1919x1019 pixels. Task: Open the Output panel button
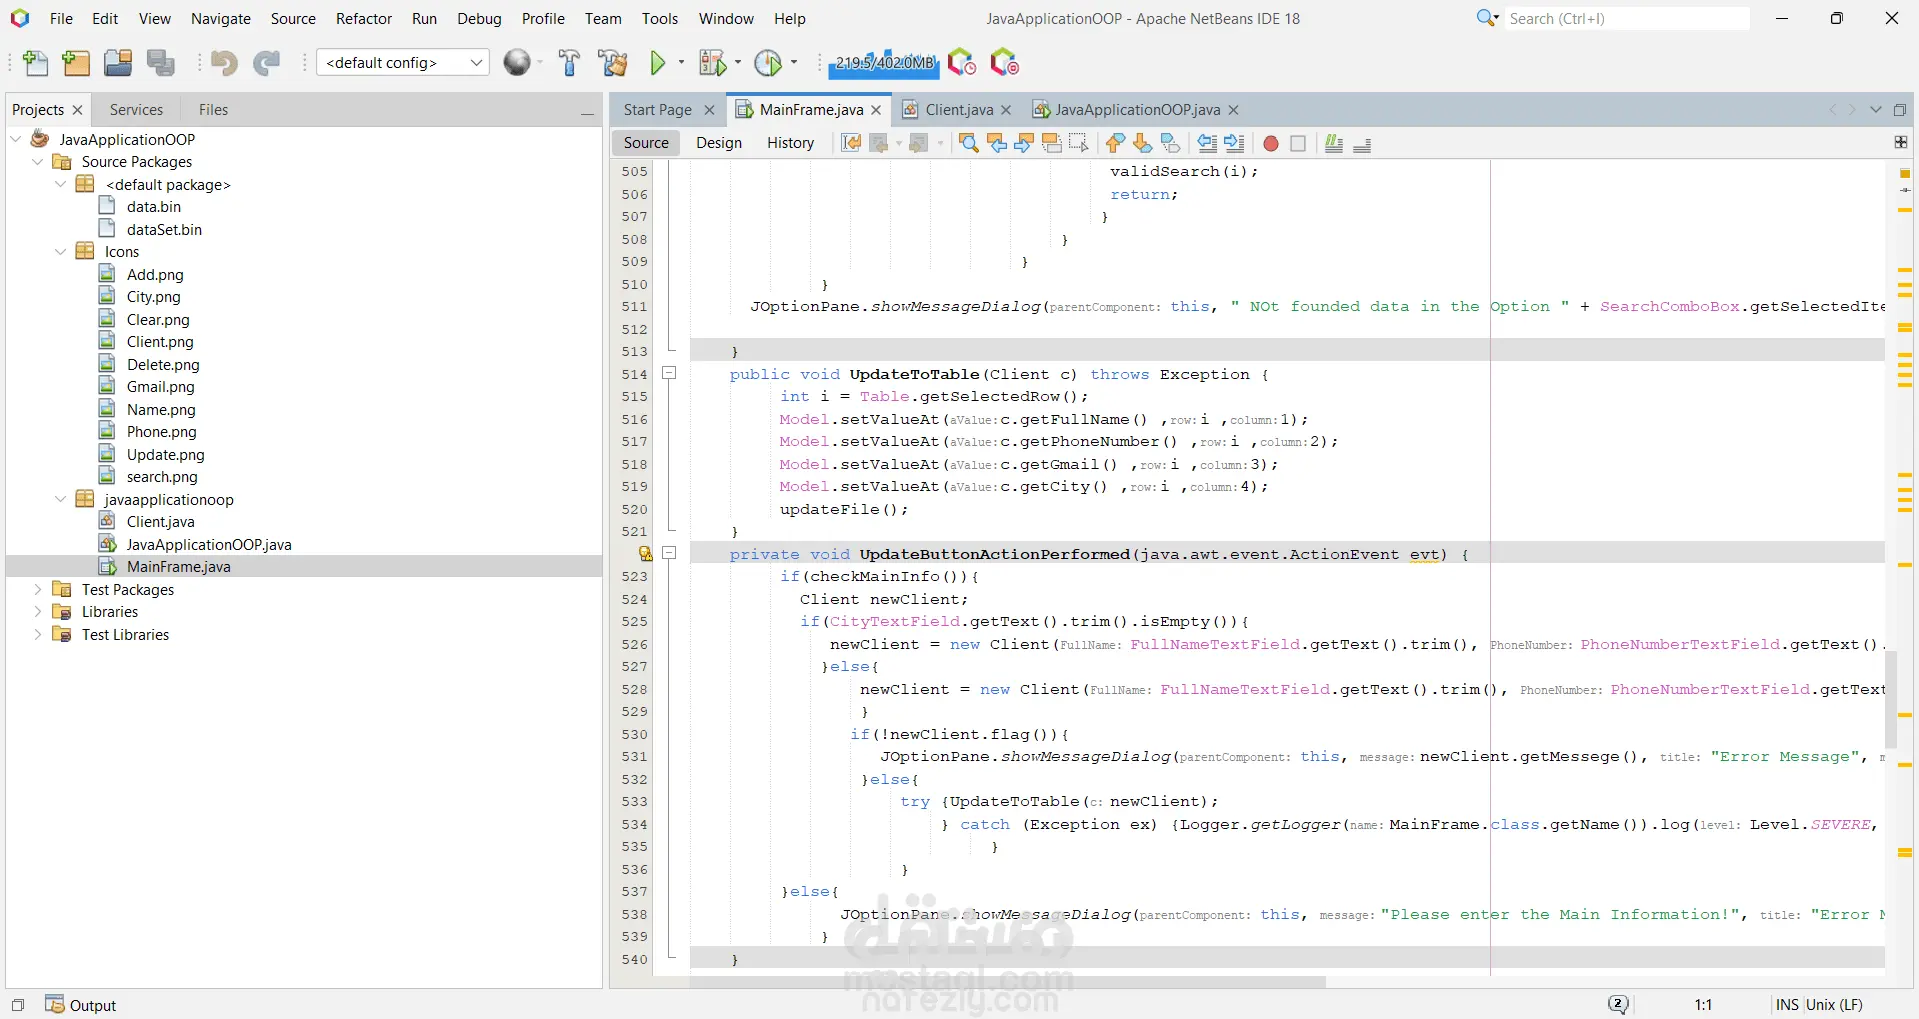click(81, 1005)
